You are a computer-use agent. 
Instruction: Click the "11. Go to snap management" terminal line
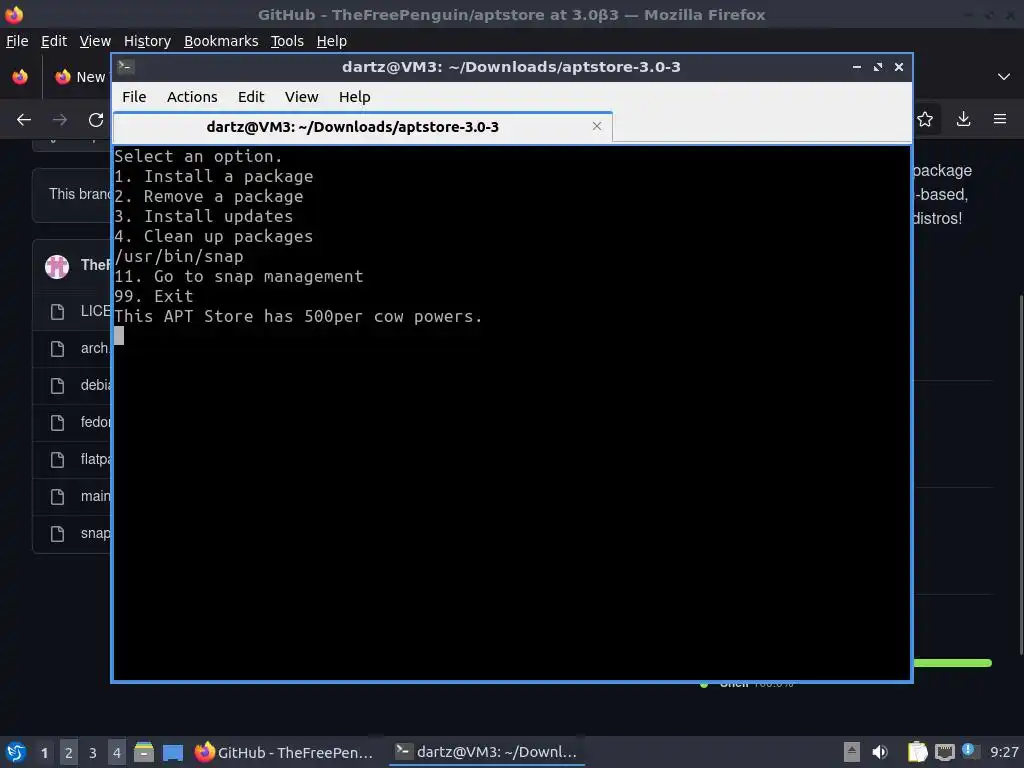coord(239,277)
